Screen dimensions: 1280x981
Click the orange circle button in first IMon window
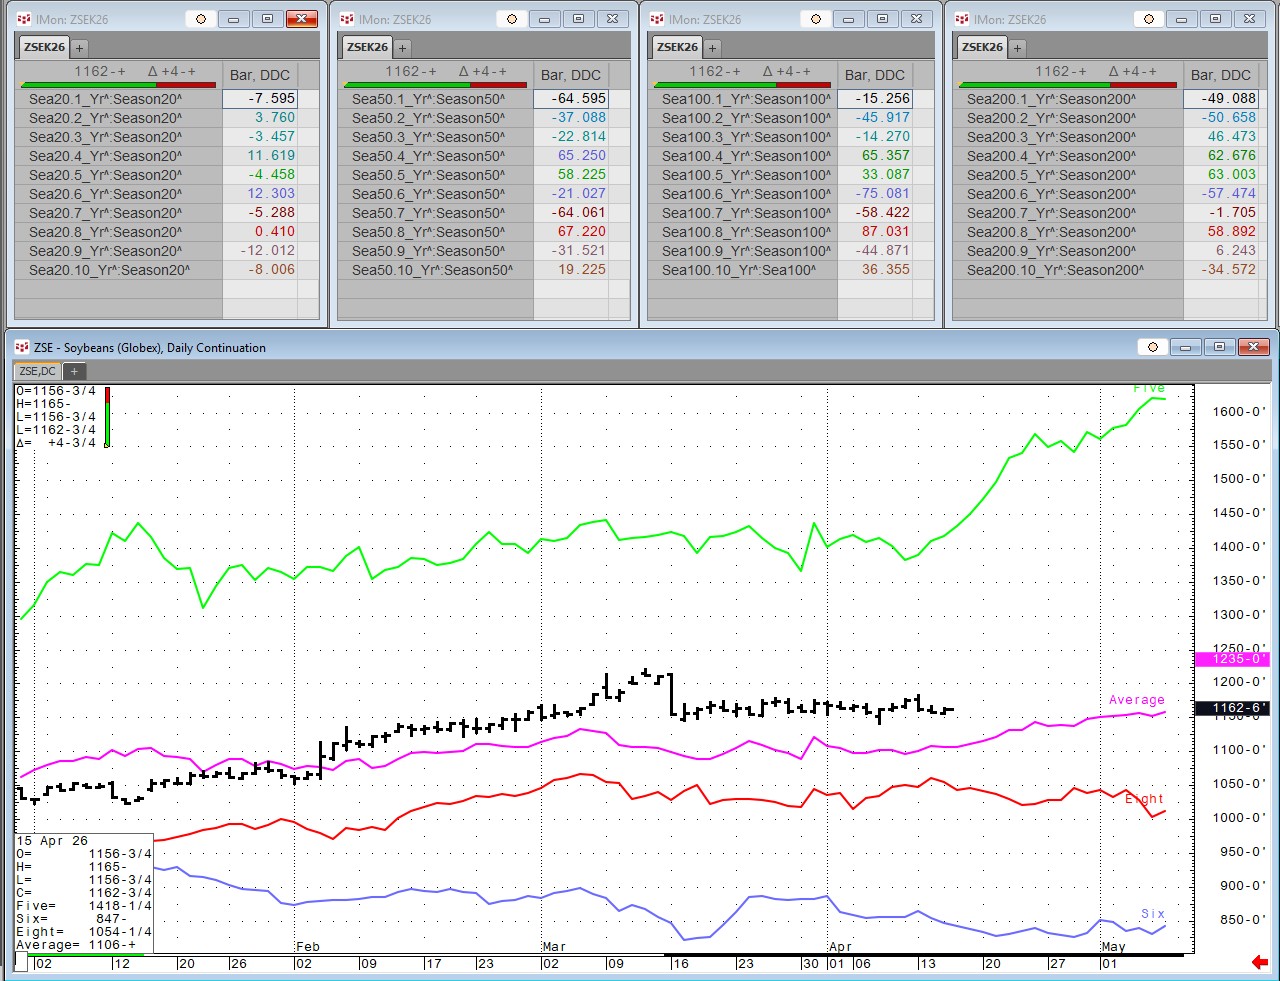click(200, 19)
